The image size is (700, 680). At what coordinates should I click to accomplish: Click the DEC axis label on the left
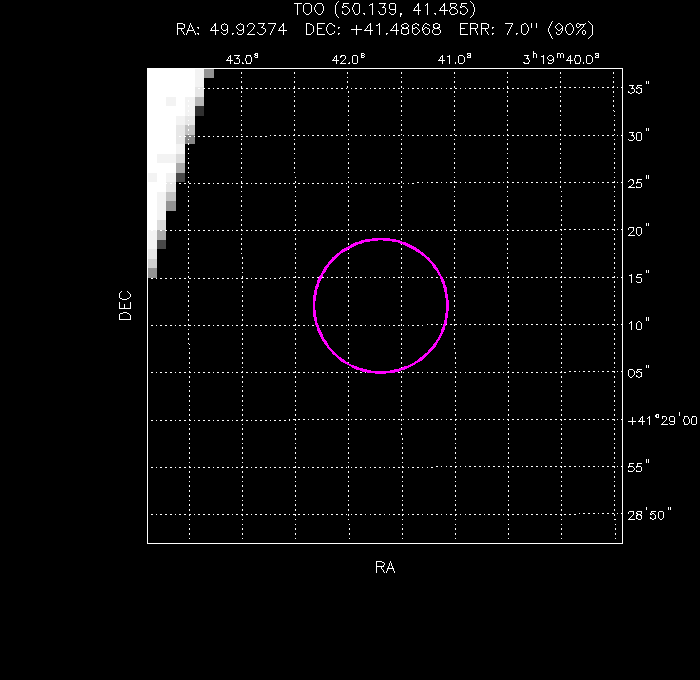click(x=125, y=305)
